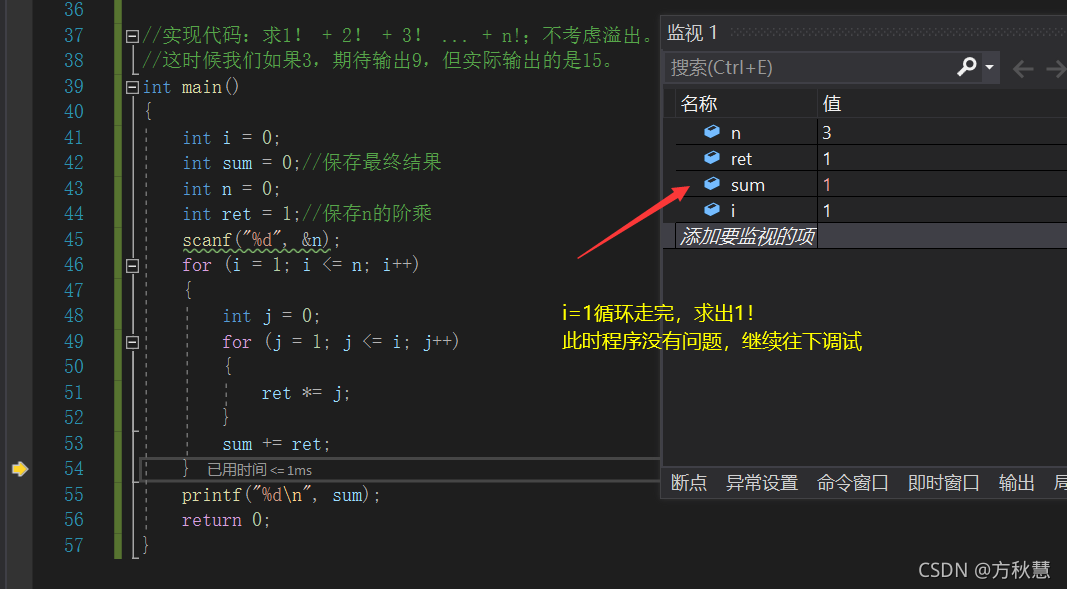Collapse the comment block at line 37

point(133,36)
